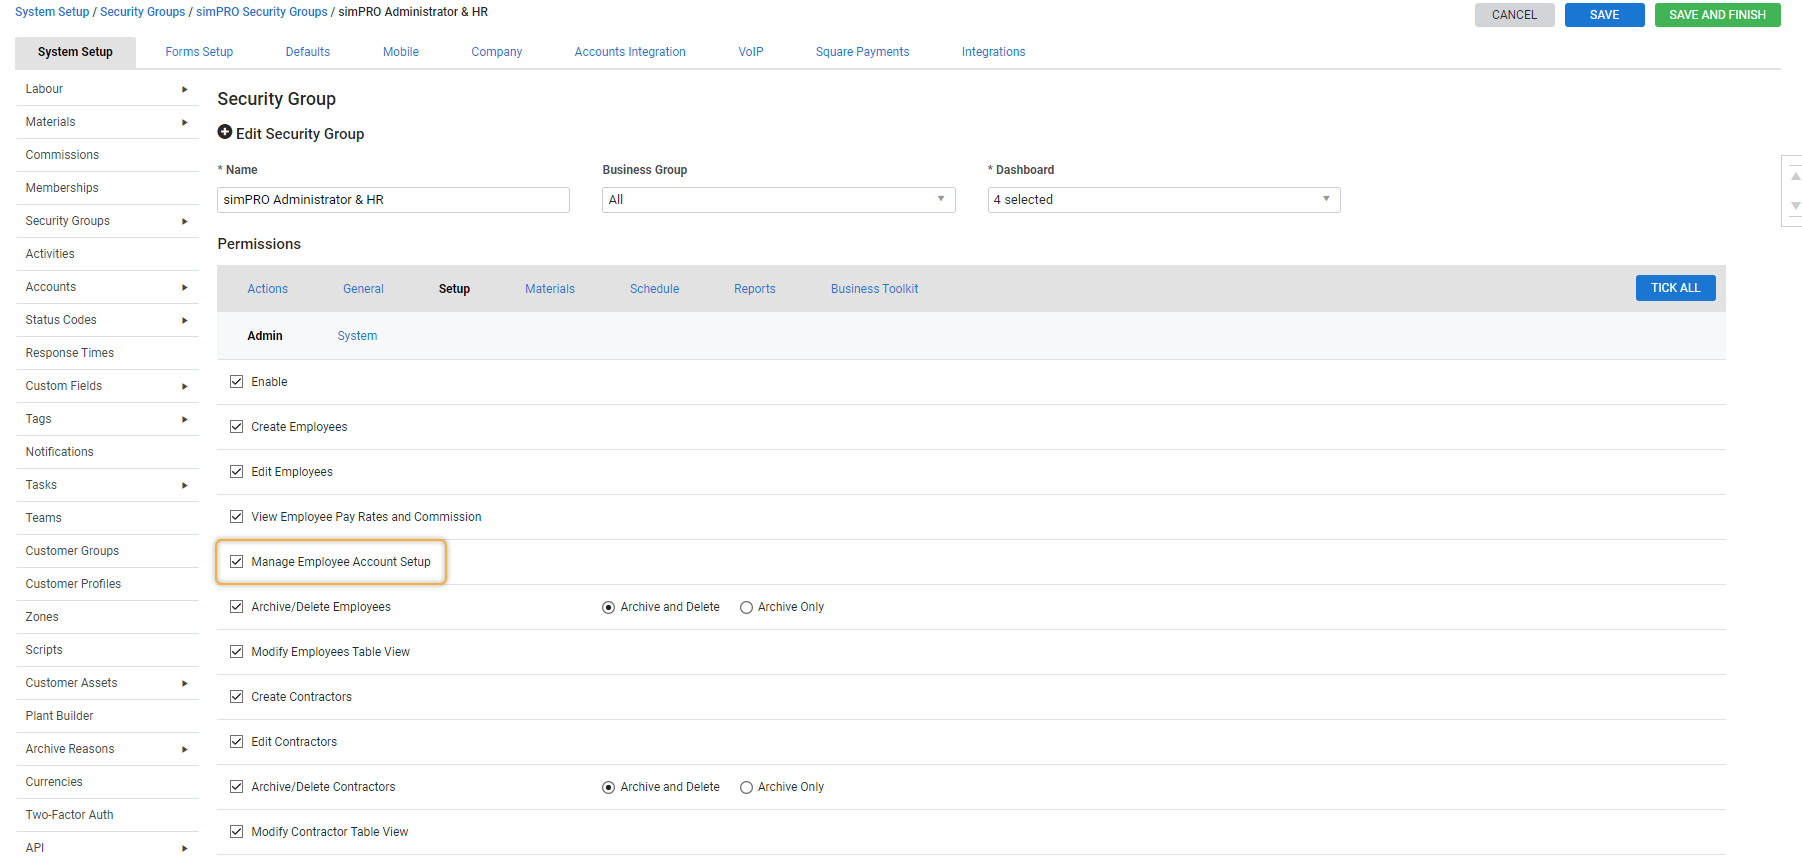Select Archive and Delete for Contractors
Image resolution: width=1802 pixels, height=861 pixels.
[608, 787]
